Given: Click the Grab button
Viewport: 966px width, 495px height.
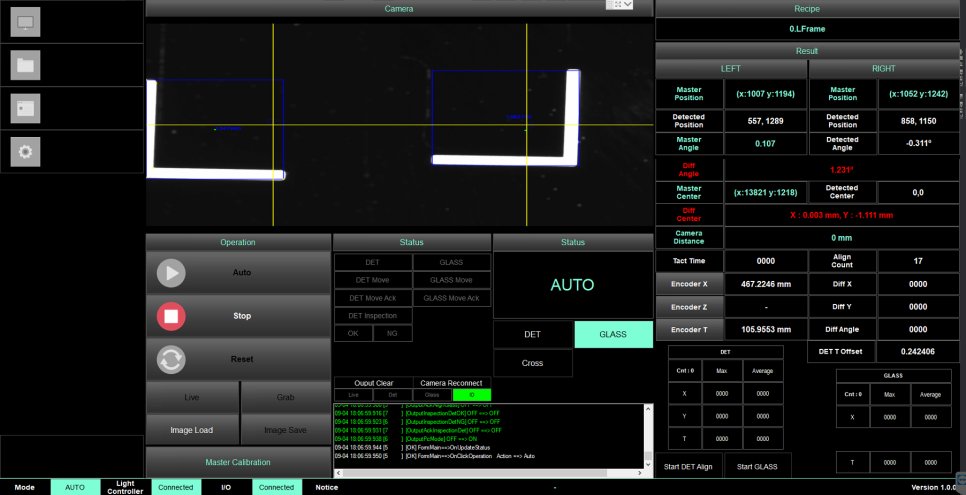Looking at the screenshot, I should pos(286,398).
